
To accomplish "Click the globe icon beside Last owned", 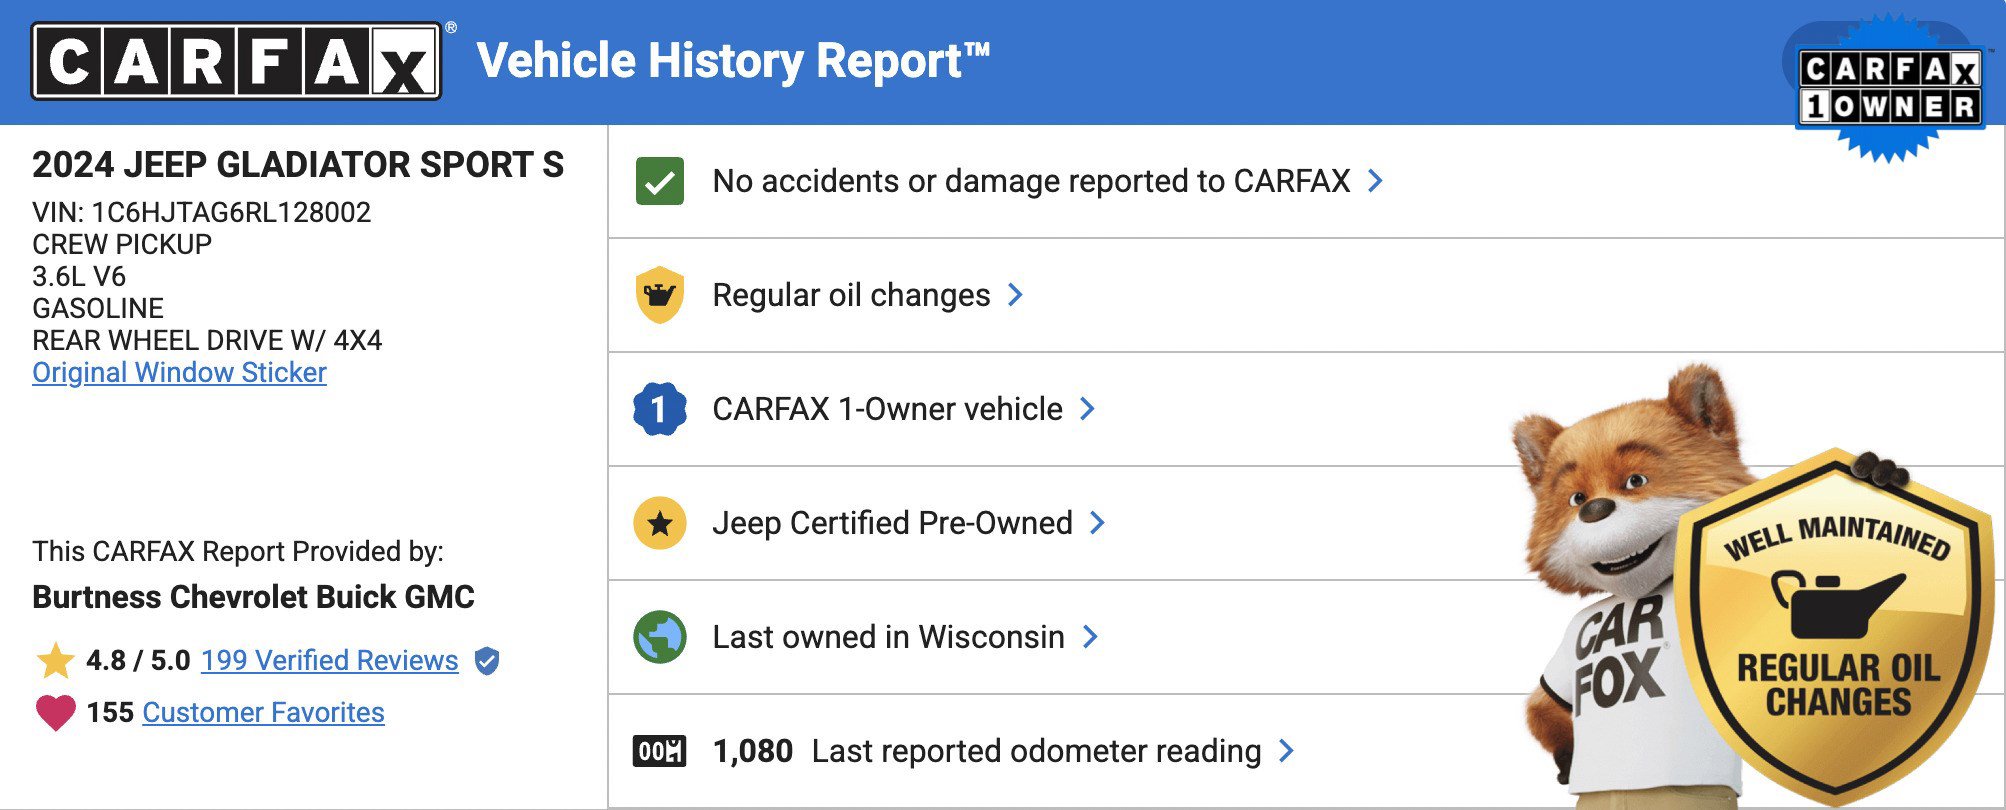I will (x=660, y=637).
